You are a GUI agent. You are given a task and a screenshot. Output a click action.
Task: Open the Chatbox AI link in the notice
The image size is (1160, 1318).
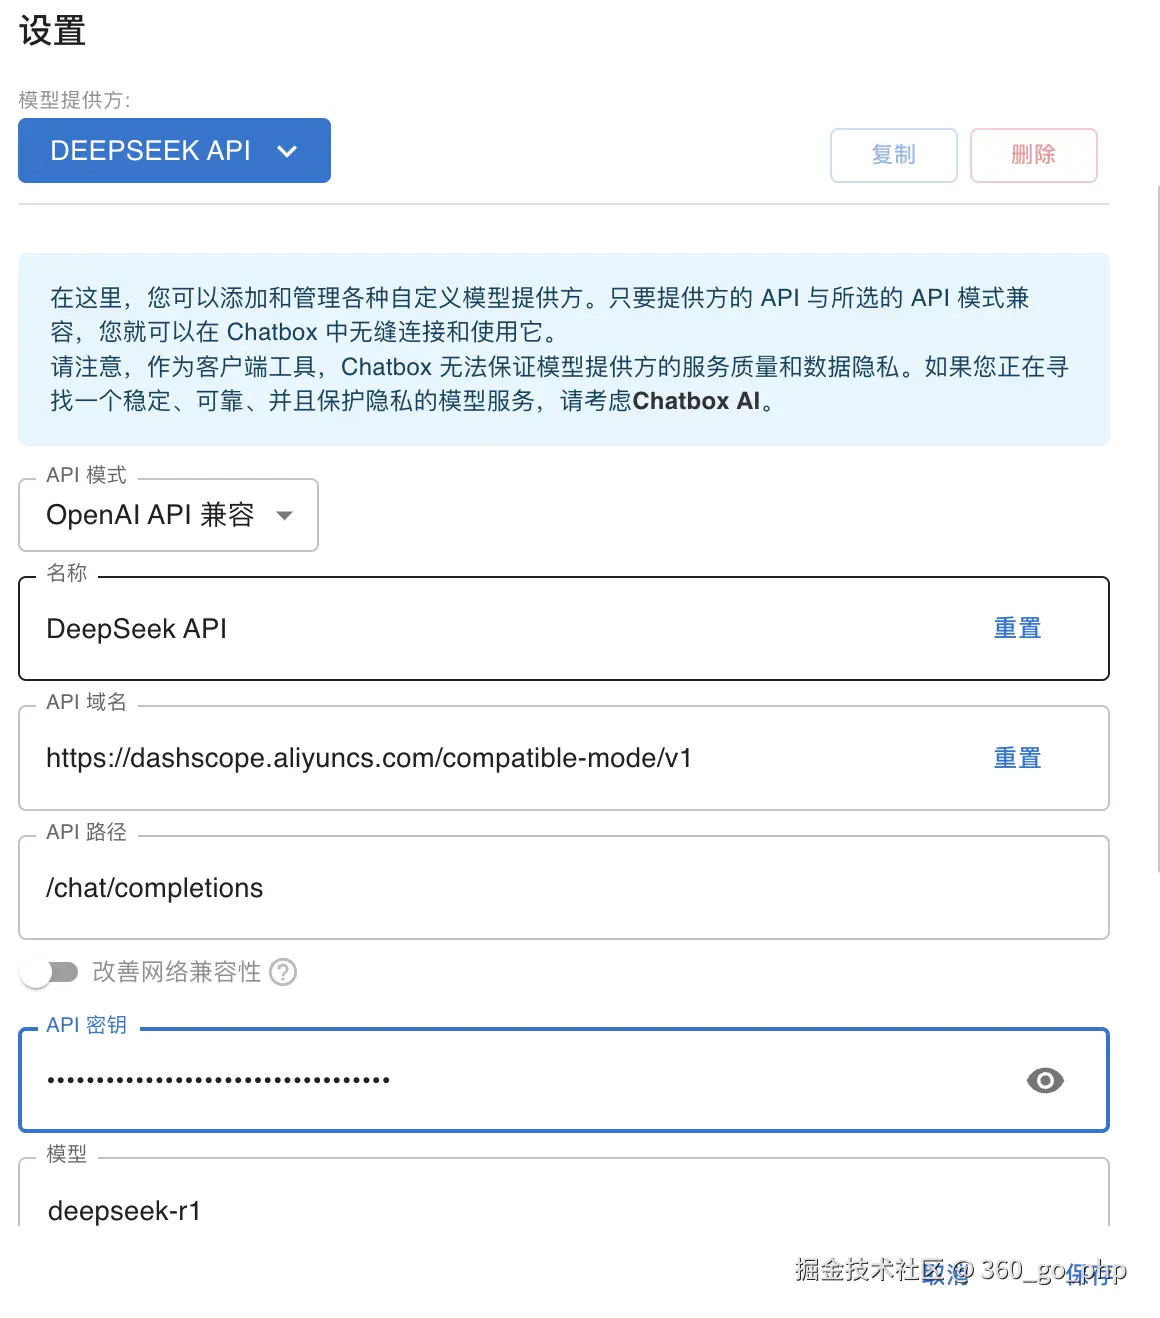point(698,401)
